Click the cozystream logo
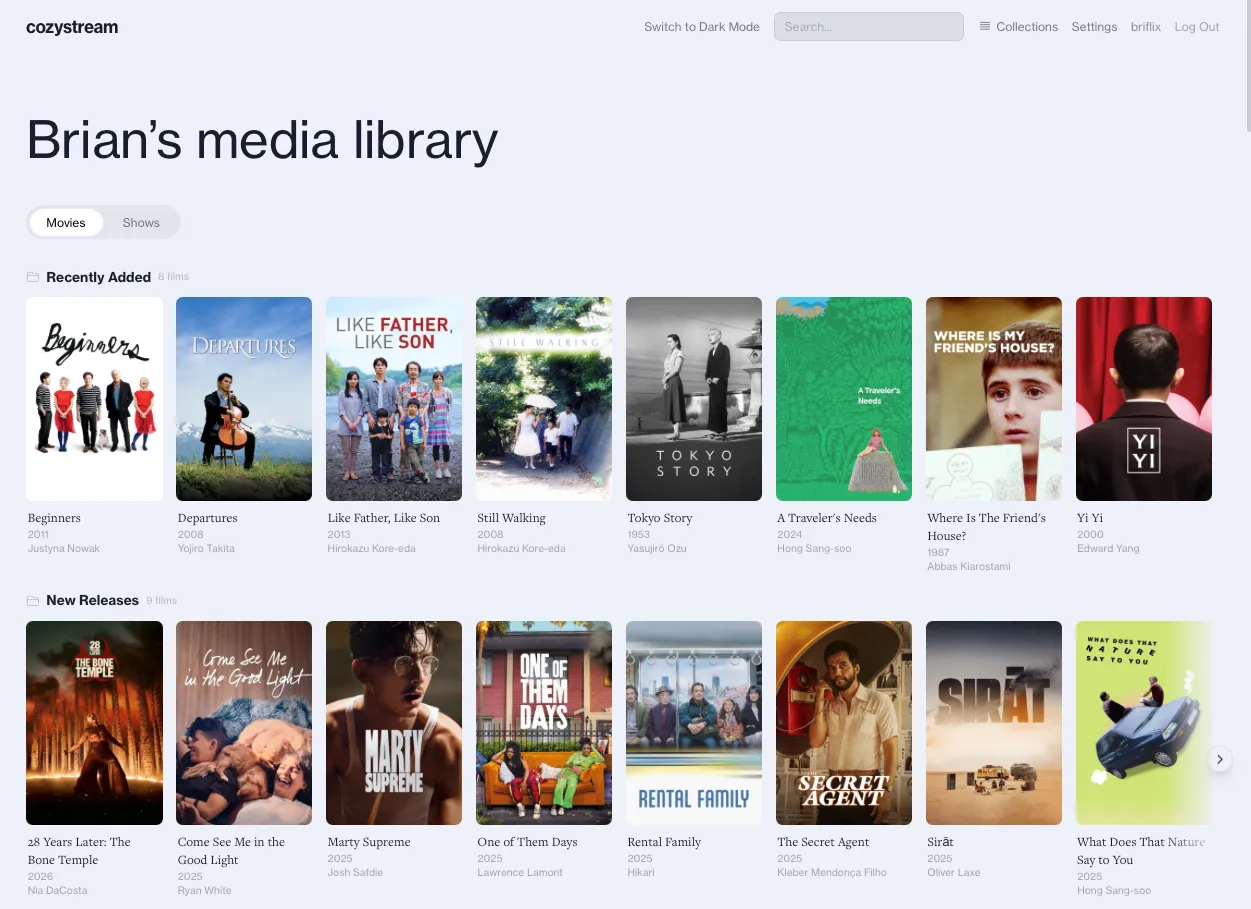The width and height of the screenshot is (1251, 909). [72, 27]
